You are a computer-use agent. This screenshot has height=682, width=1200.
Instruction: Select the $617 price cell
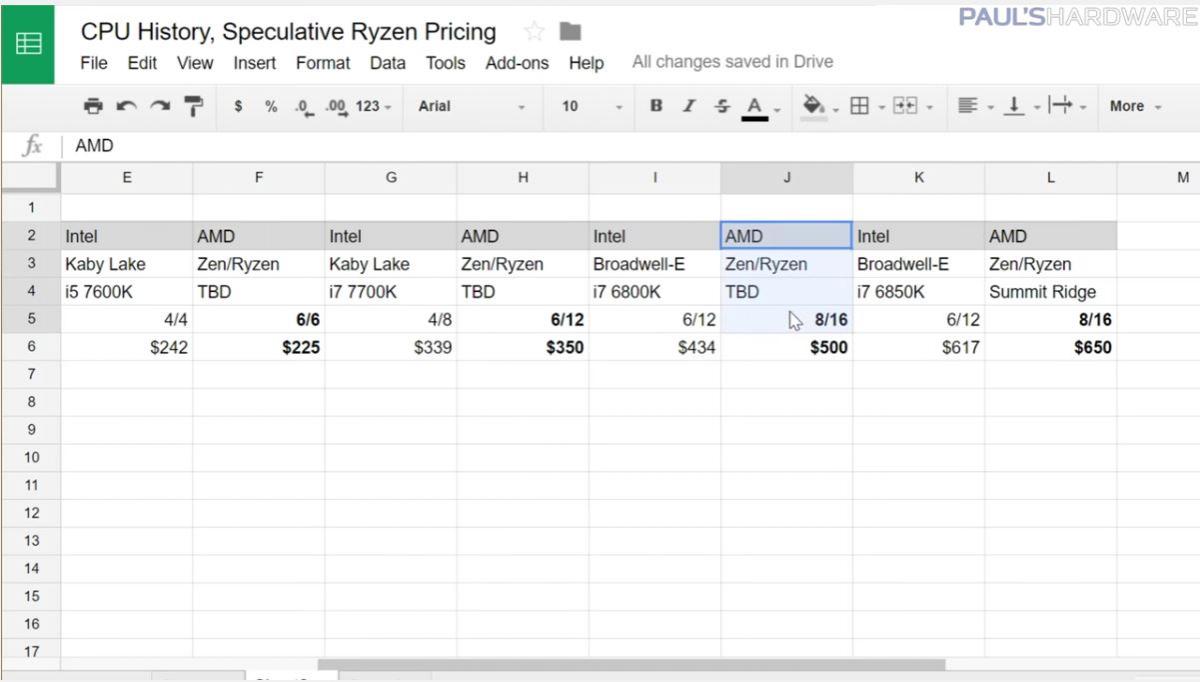click(919, 348)
